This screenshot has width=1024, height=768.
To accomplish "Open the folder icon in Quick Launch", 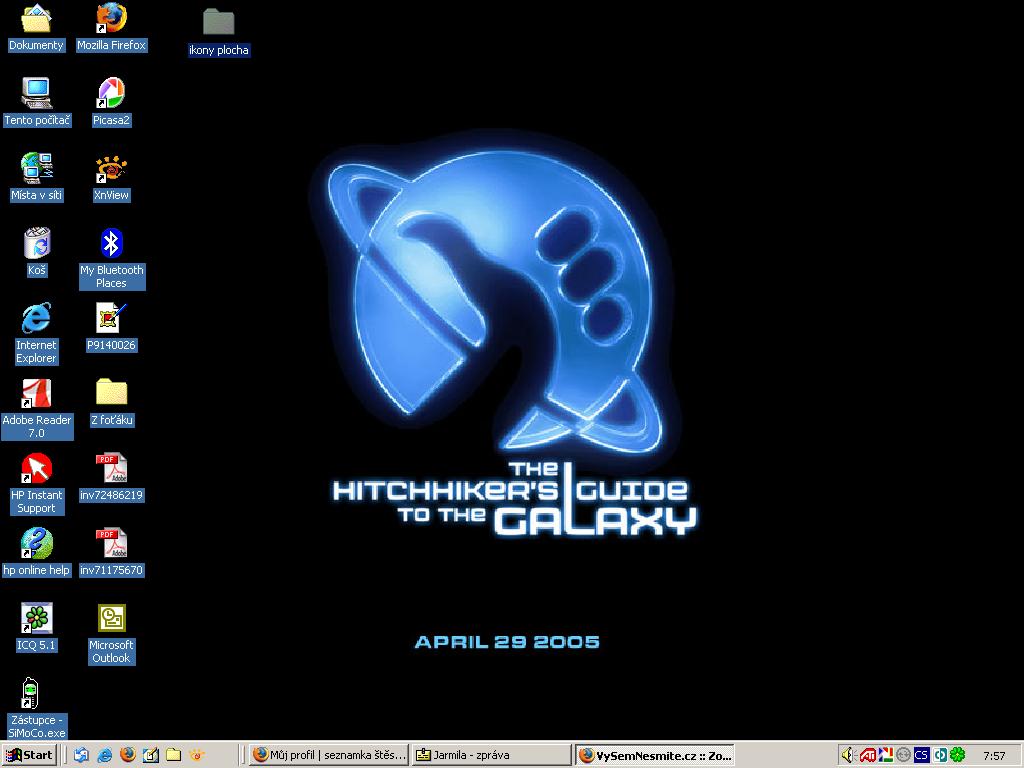I will click(x=173, y=755).
